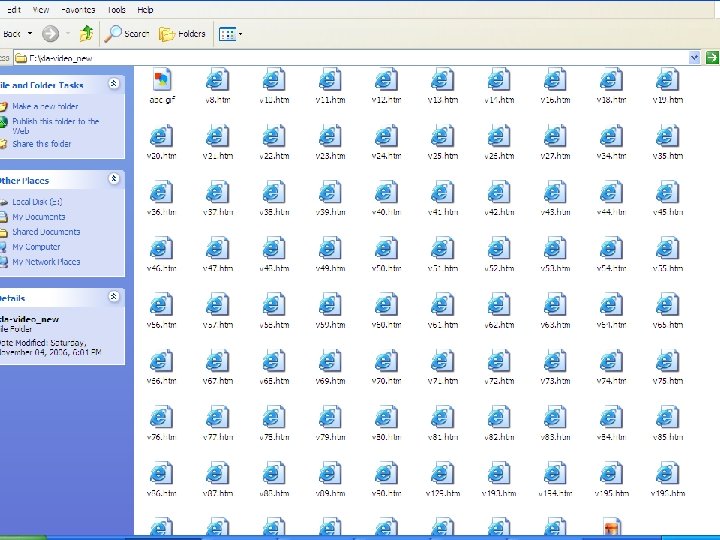Select the v19.htm file icon

click(668, 81)
